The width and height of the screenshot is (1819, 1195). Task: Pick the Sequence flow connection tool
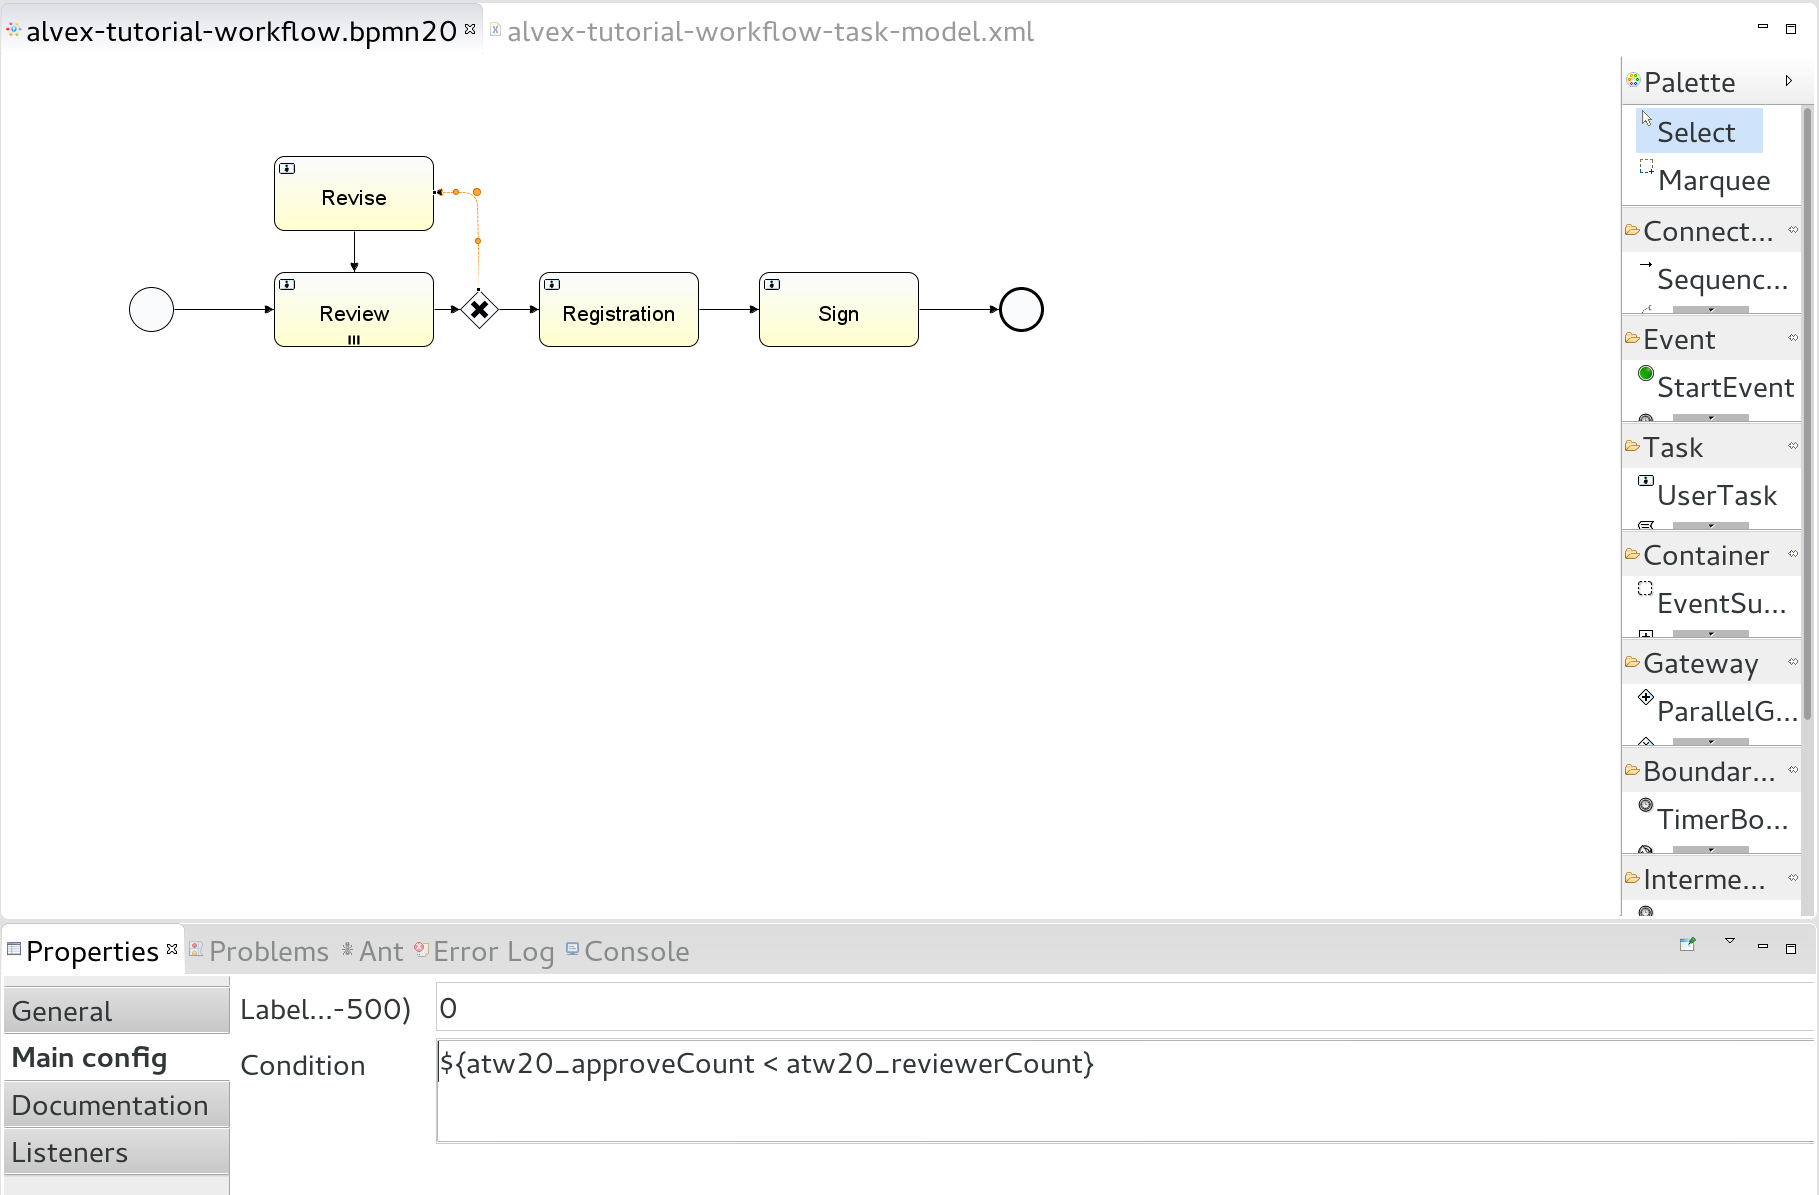pos(1720,279)
